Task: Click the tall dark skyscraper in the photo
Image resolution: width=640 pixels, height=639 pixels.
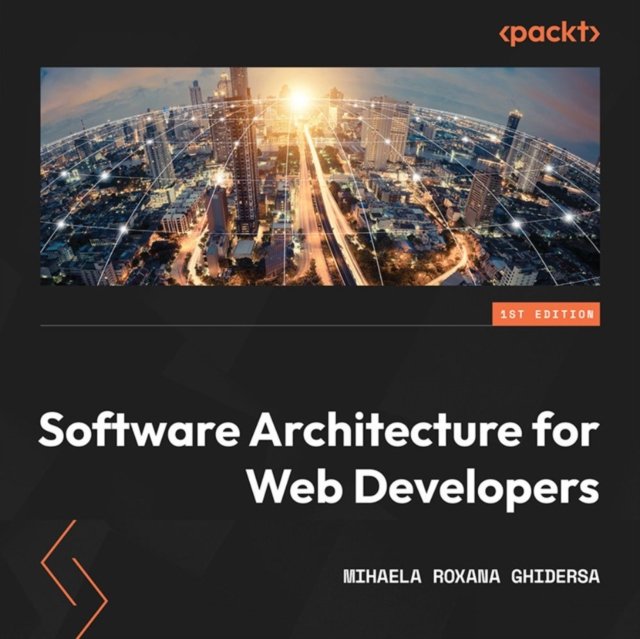Action: coord(242,140)
